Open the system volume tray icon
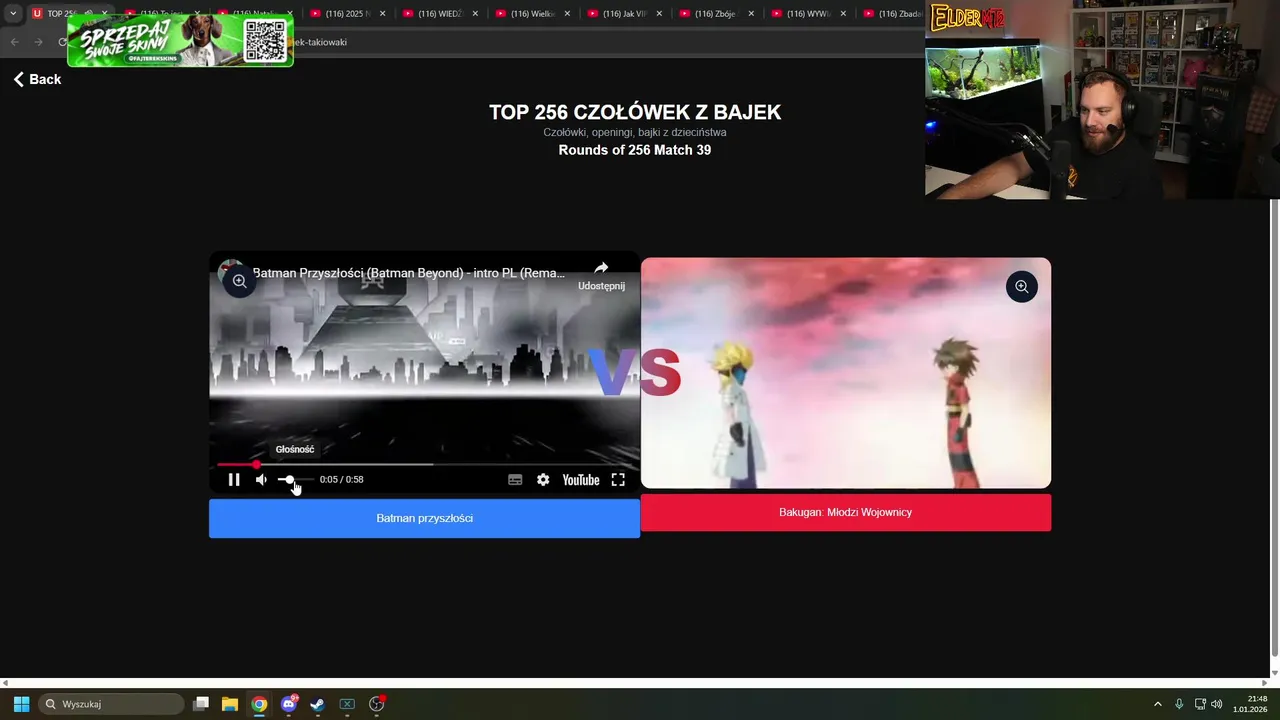Screen dimensions: 1280x720 [x=1216, y=704]
